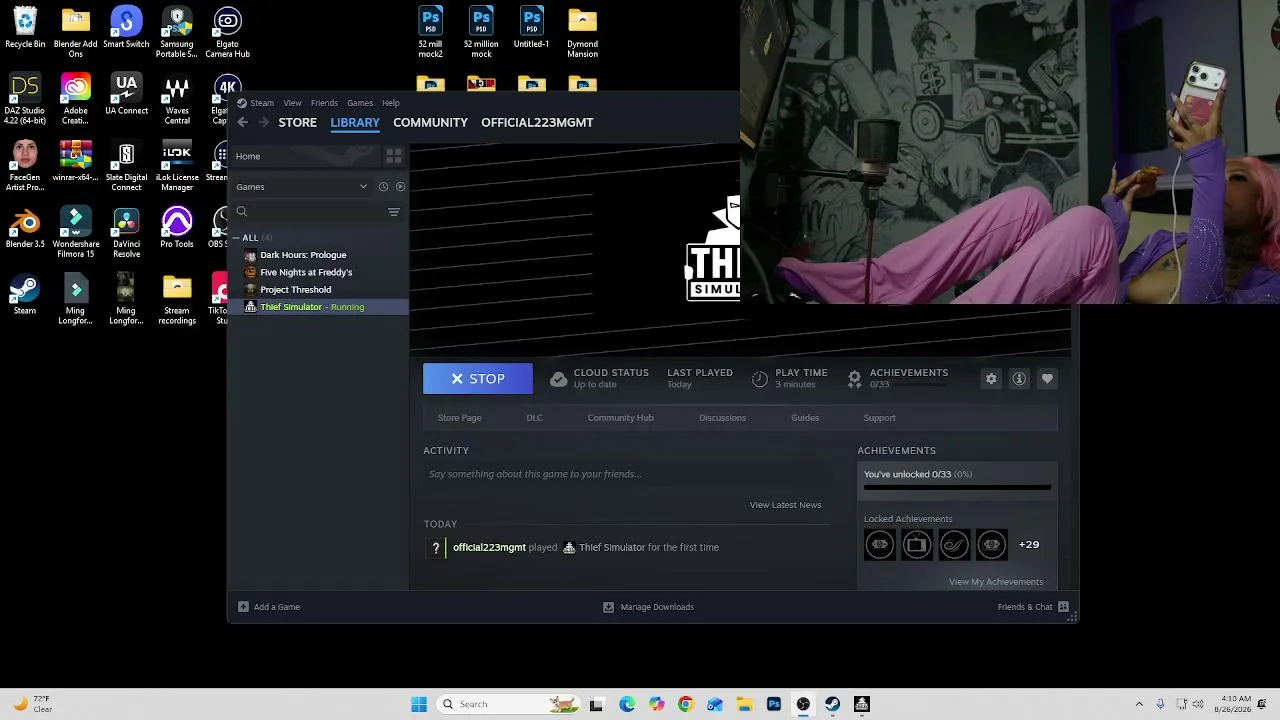Open the signature-style locked achievement icon

tap(954, 545)
